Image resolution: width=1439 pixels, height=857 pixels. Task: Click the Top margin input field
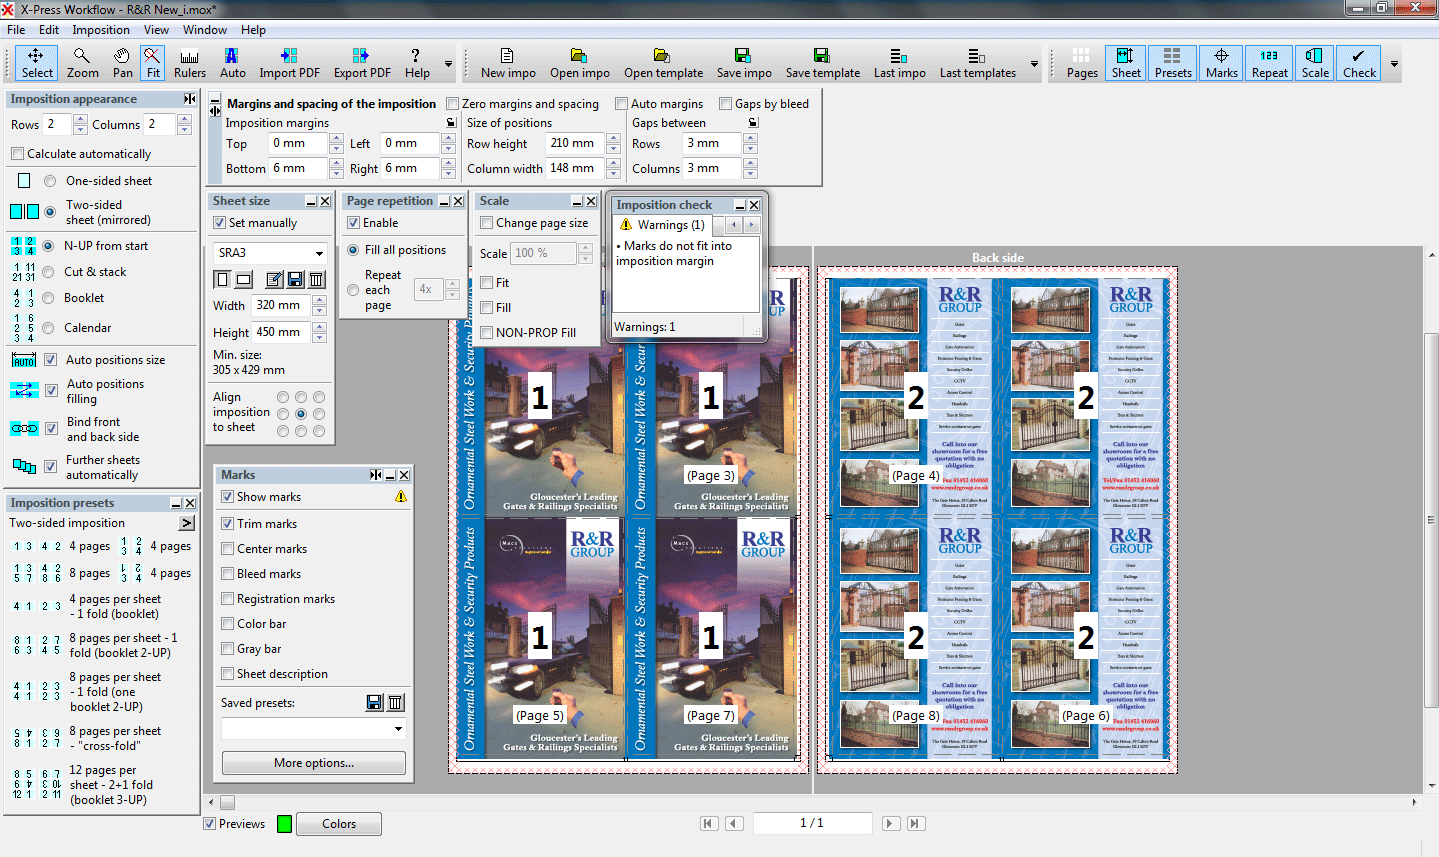pyautogui.click(x=298, y=143)
